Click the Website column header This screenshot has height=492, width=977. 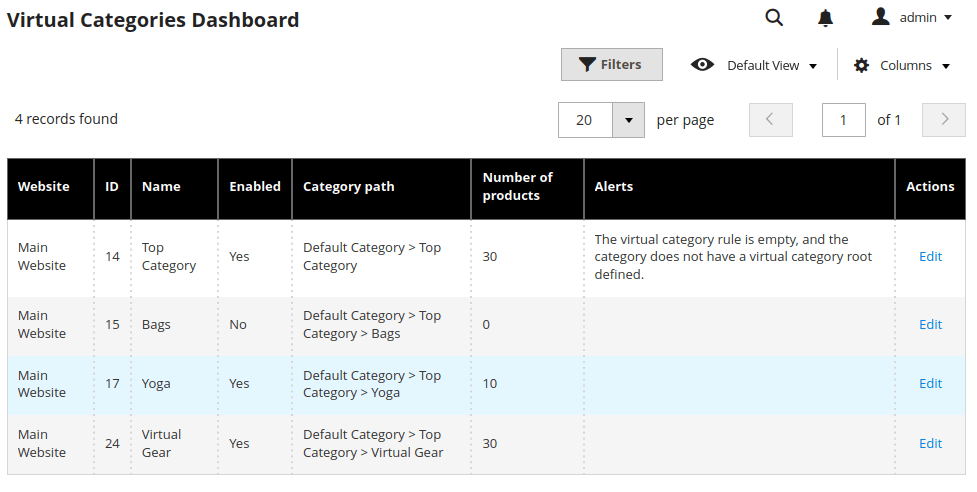[44, 187]
